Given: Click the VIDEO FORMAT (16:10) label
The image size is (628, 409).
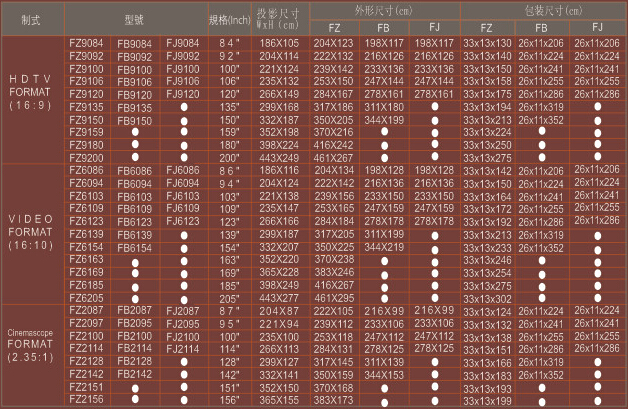Looking at the screenshot, I should click(x=30, y=232).
